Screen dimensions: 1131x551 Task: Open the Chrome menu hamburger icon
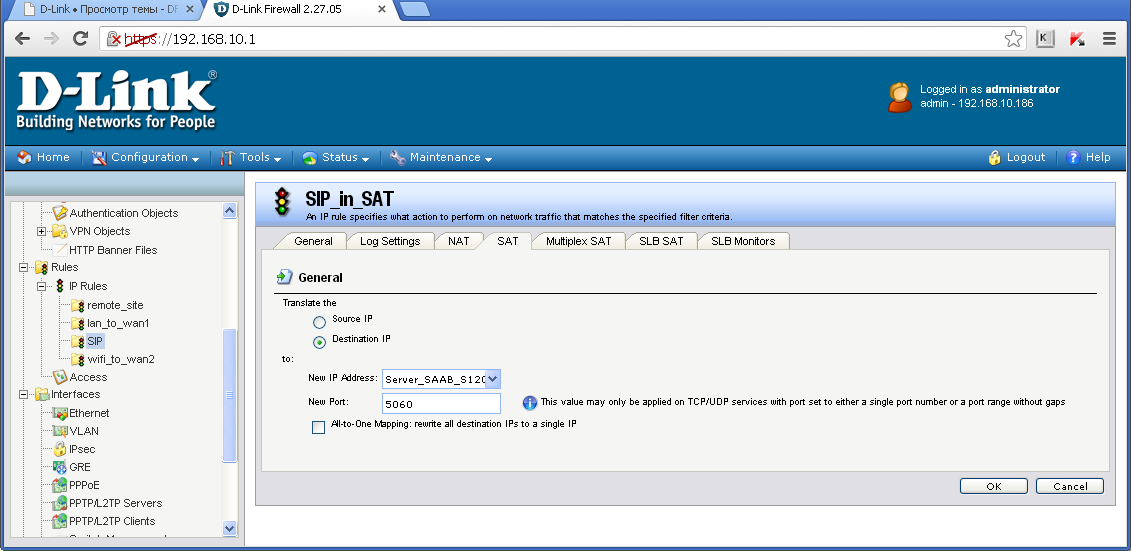[x=1109, y=39]
